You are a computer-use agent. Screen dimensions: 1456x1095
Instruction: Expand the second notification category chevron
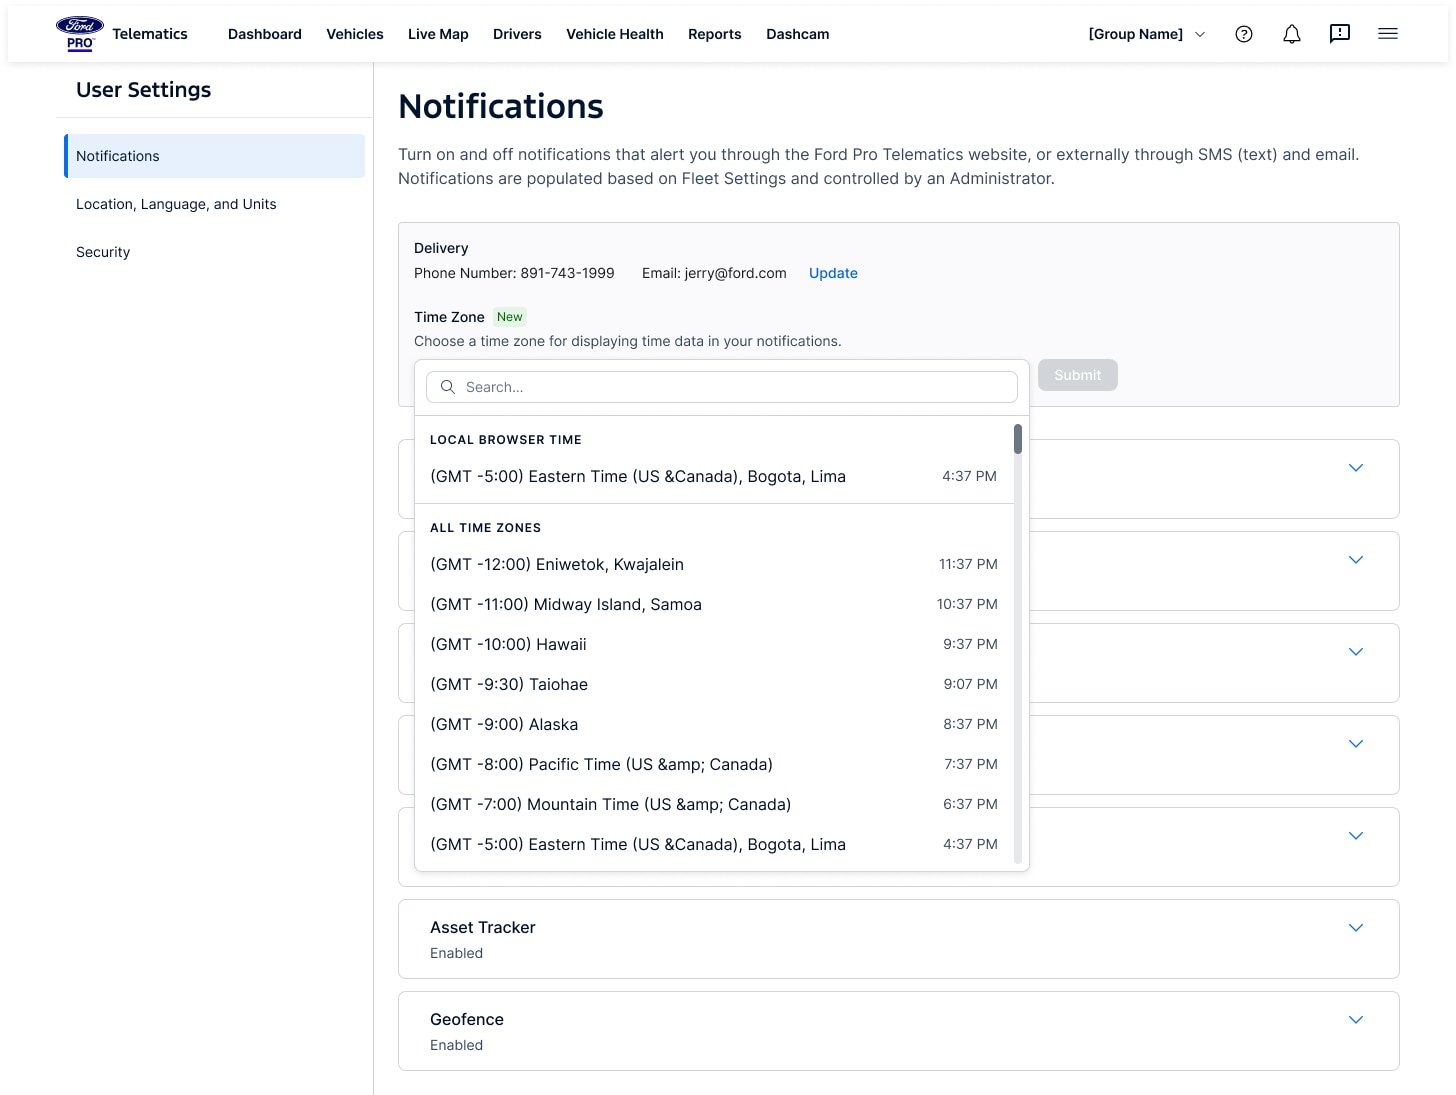click(x=1356, y=559)
